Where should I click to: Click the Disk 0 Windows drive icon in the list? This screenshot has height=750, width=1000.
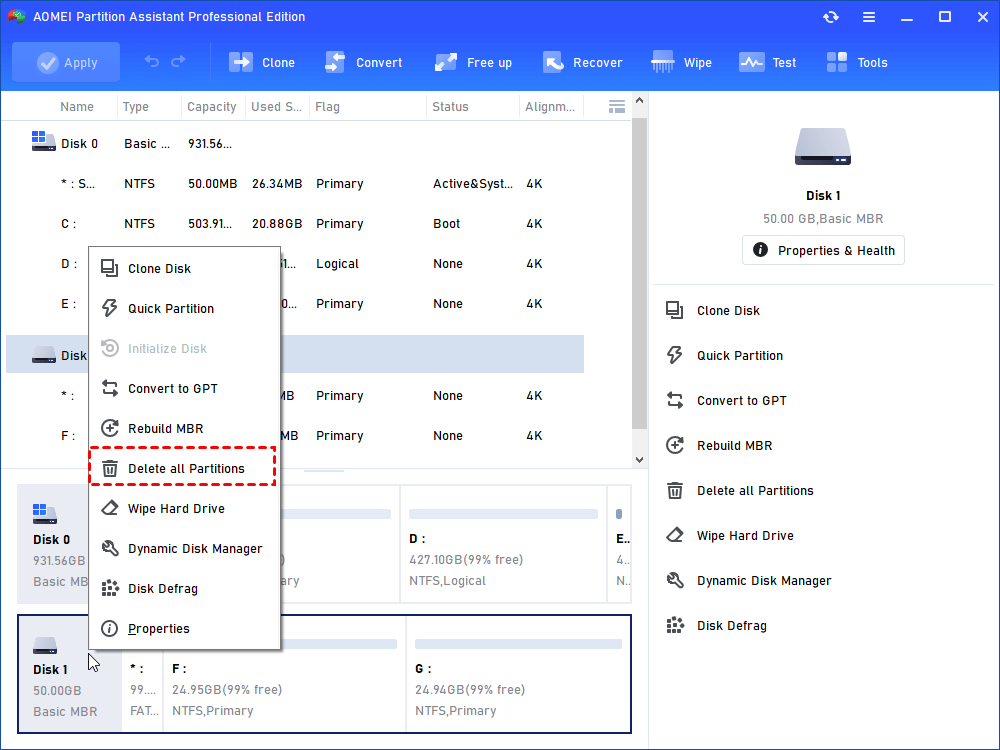[43, 142]
